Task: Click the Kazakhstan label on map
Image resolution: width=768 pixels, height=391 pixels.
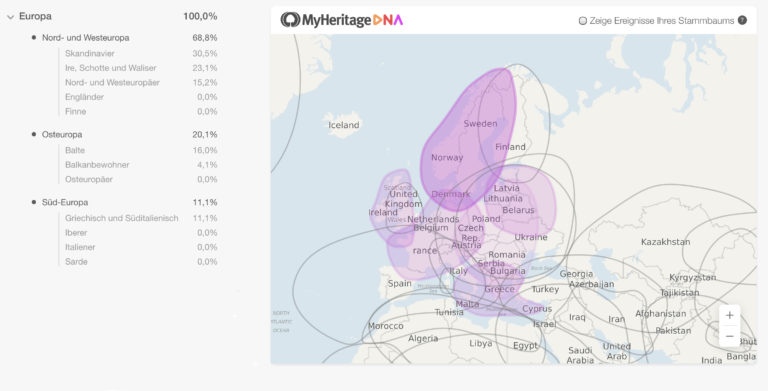Action: click(665, 242)
